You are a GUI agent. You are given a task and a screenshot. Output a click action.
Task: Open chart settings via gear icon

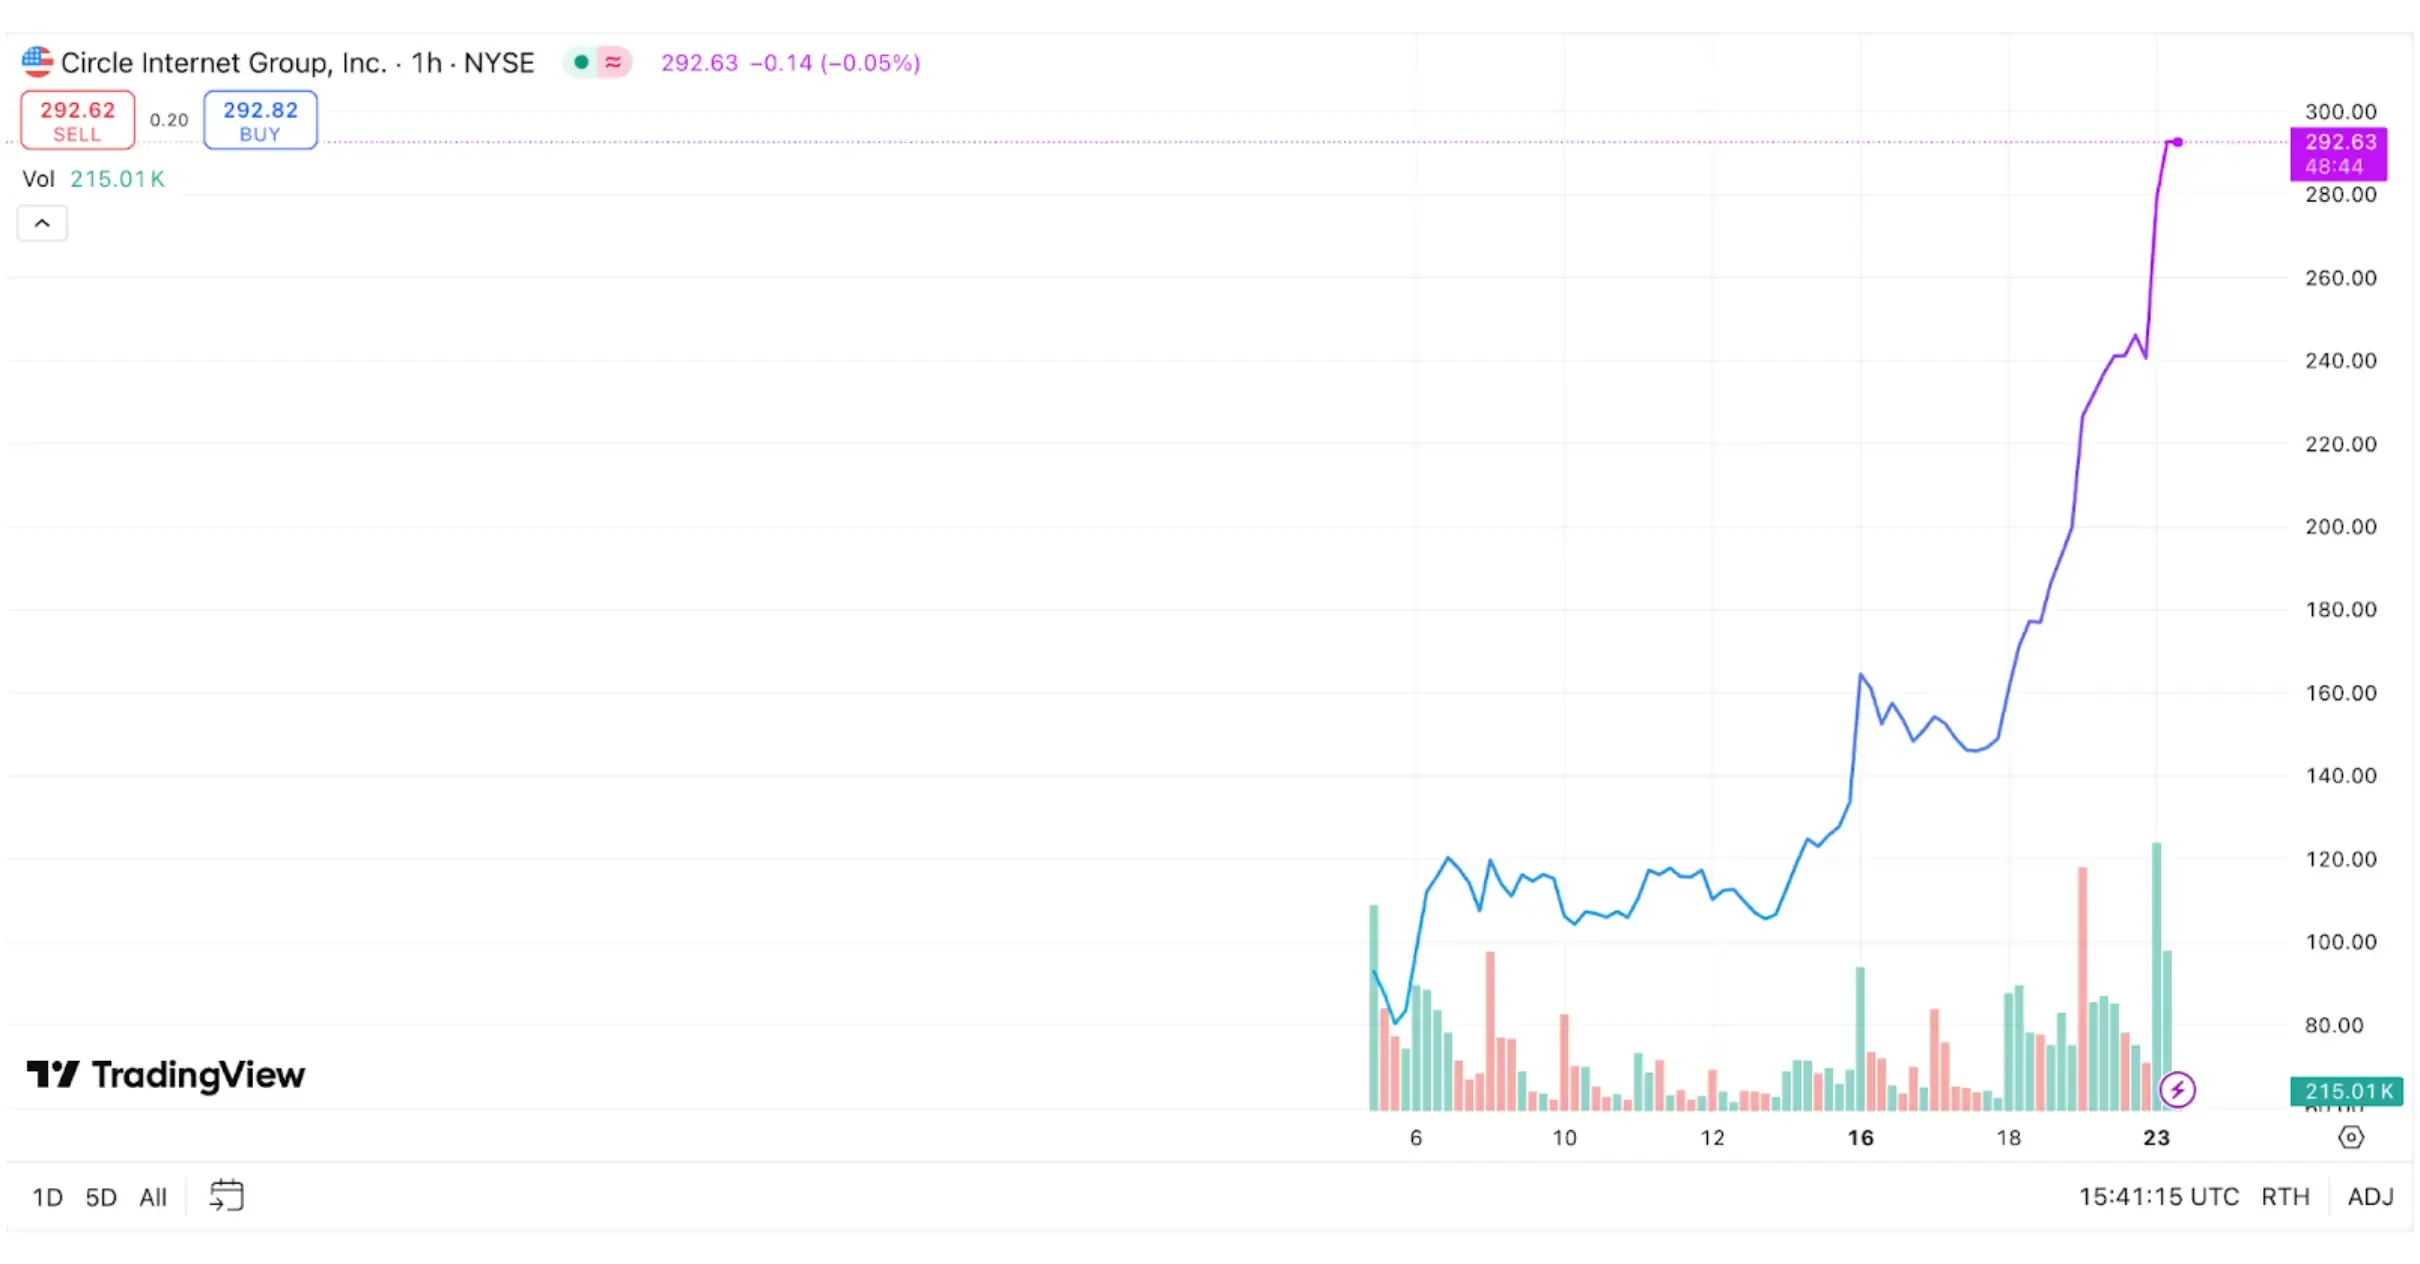pos(2351,1137)
